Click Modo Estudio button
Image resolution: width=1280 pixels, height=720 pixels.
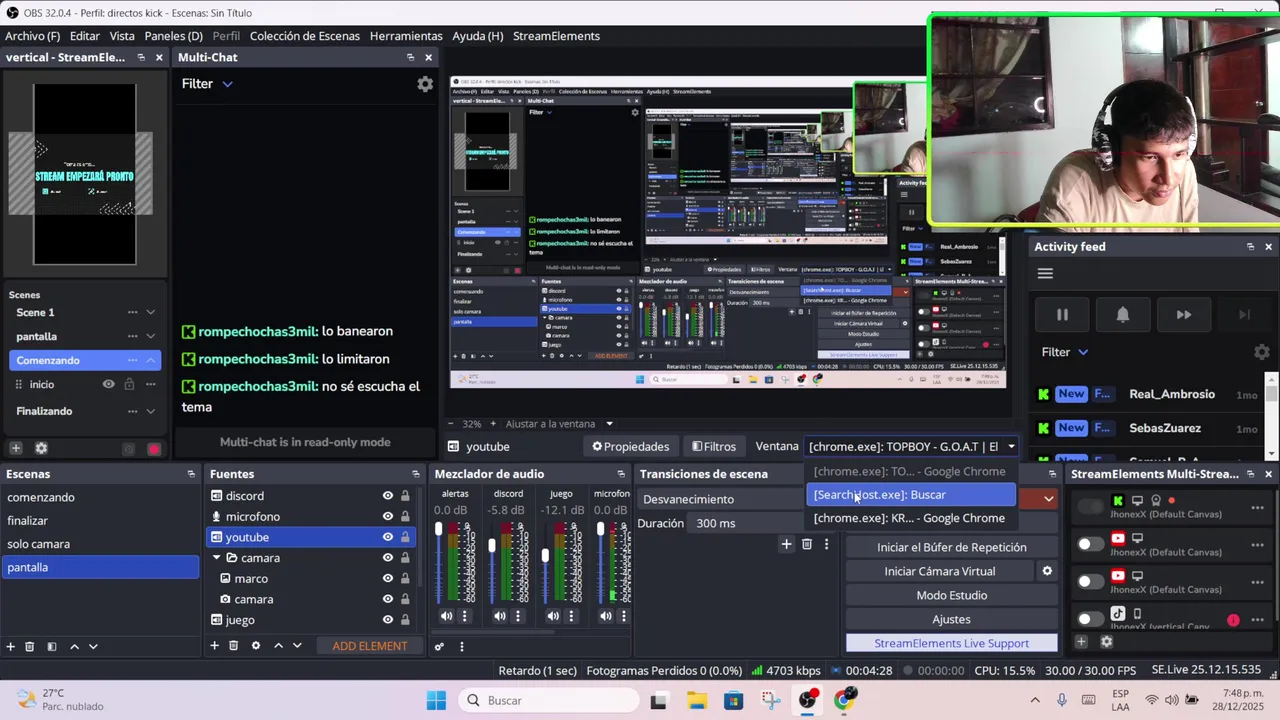click(x=952, y=595)
